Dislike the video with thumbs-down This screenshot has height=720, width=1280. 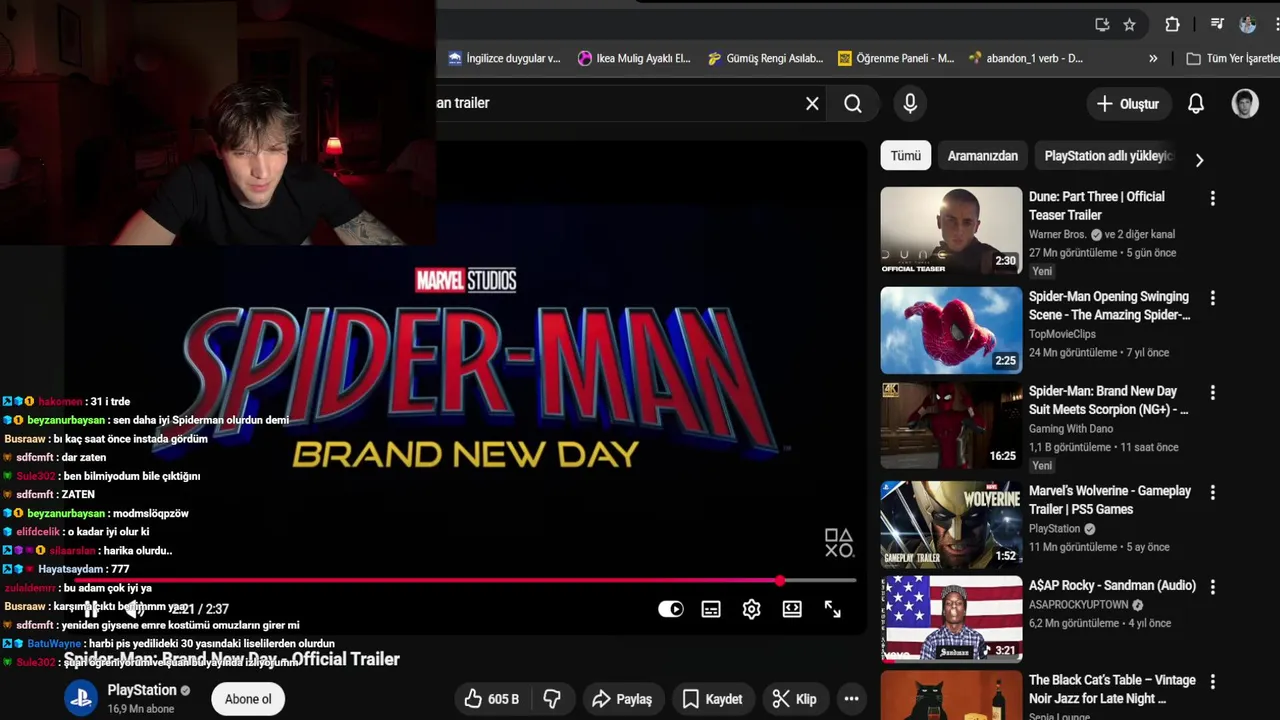pyautogui.click(x=552, y=699)
